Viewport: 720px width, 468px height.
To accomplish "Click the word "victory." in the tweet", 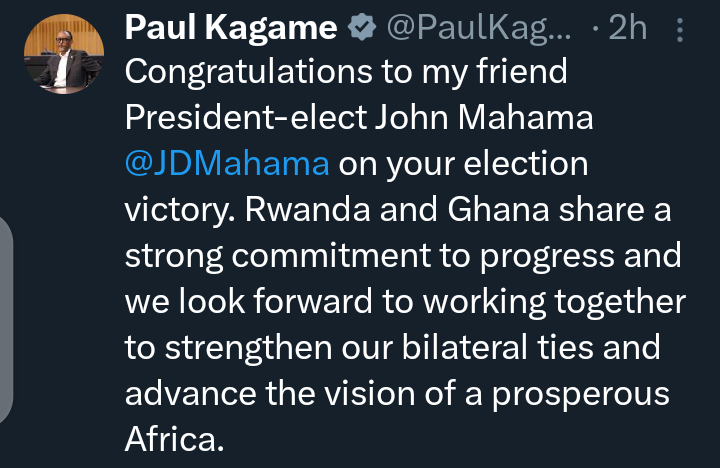I will click(182, 209).
